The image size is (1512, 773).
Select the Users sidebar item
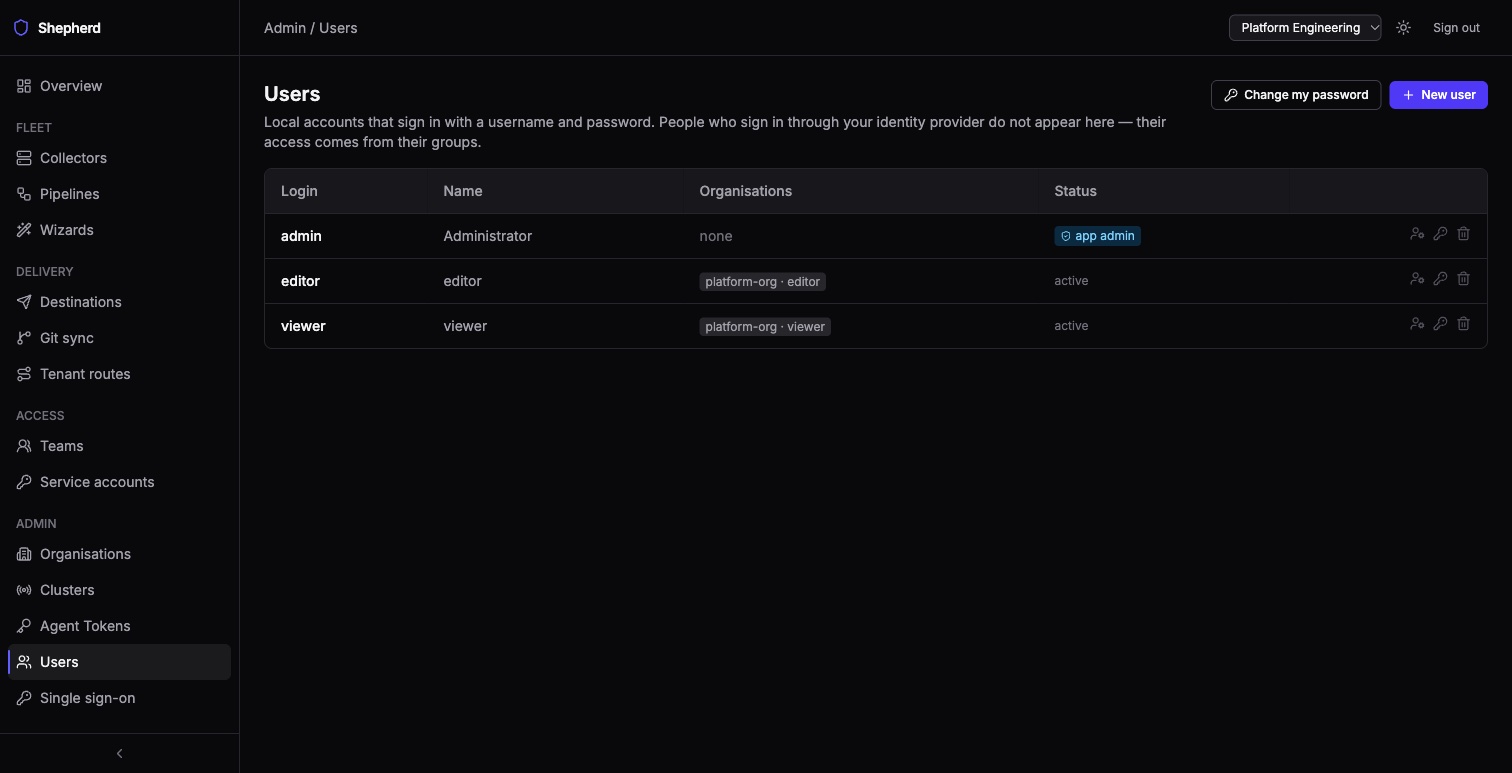pos(119,662)
